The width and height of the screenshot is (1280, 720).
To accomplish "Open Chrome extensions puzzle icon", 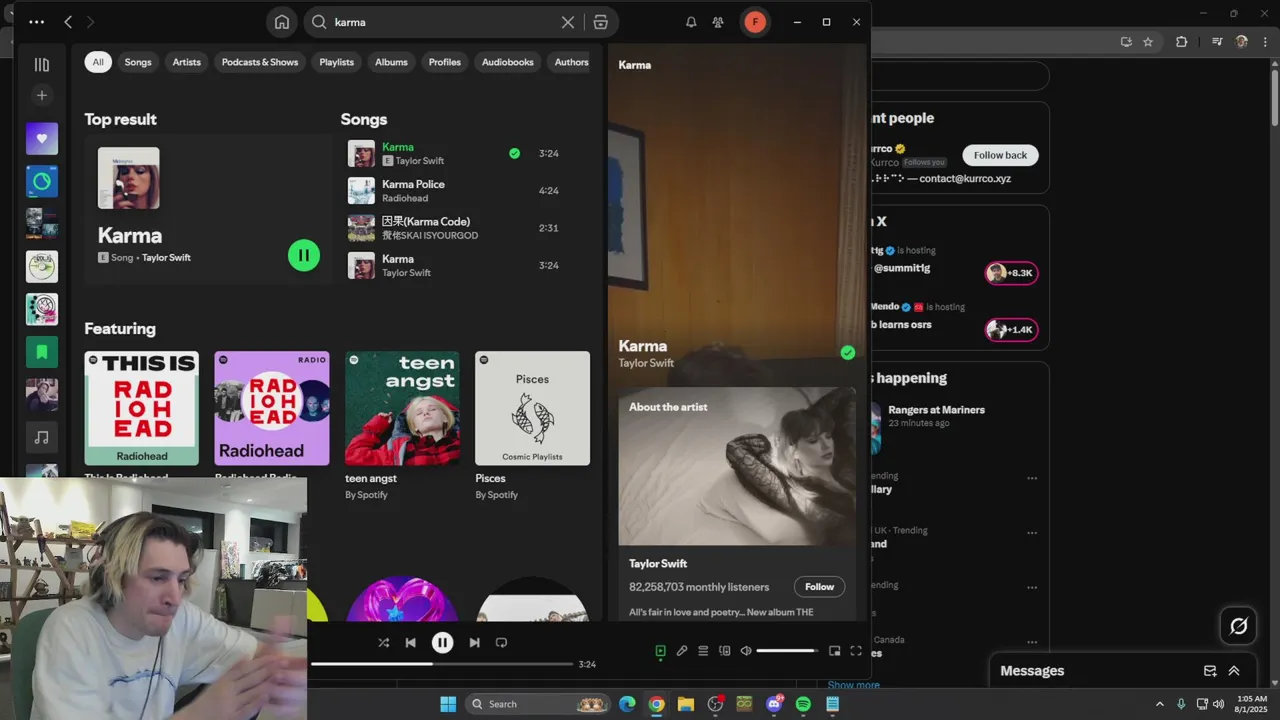I will pos(1182,42).
